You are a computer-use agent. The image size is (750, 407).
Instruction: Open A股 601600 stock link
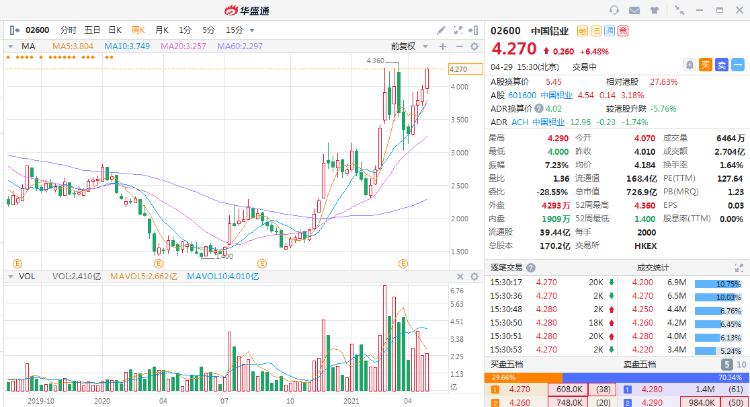coord(540,95)
